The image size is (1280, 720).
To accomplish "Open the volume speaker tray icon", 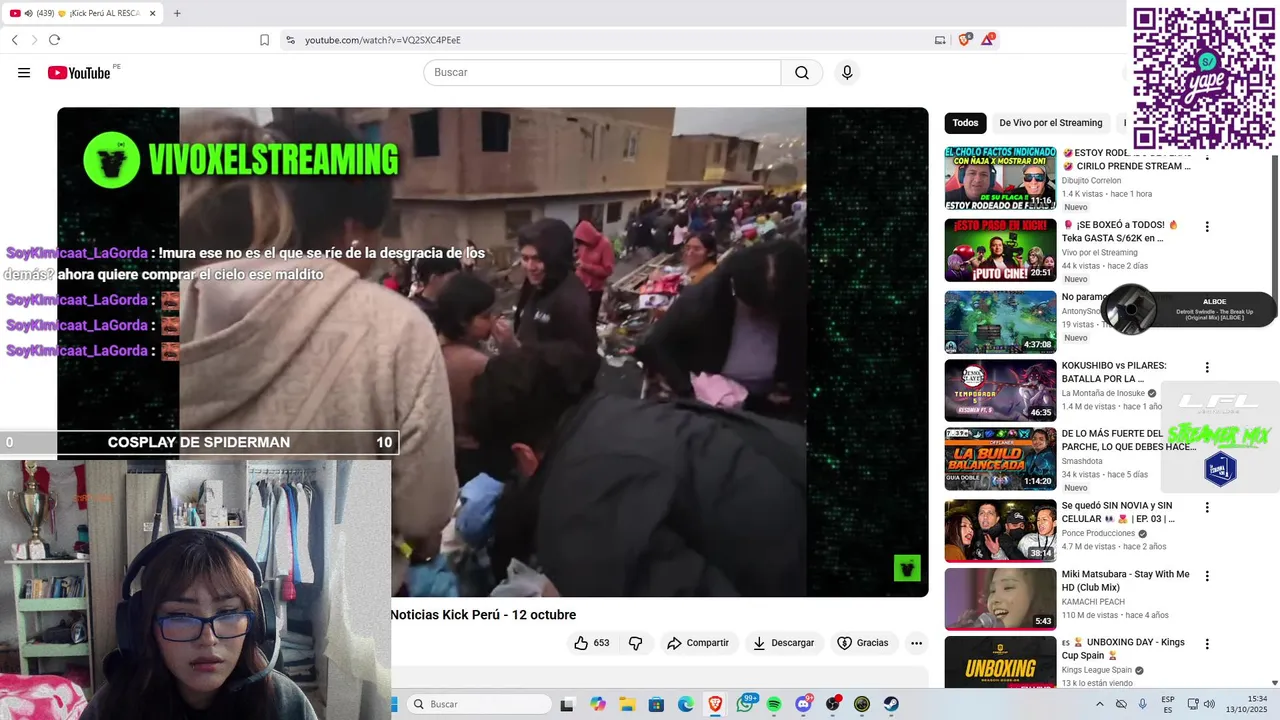I will (1209, 704).
